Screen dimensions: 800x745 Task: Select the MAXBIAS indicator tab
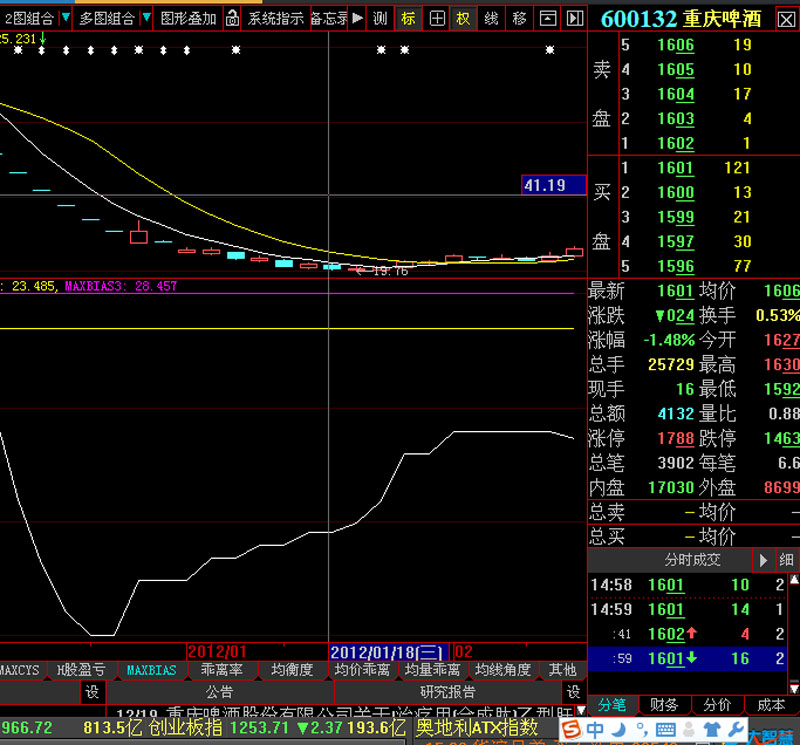[x=152, y=670]
